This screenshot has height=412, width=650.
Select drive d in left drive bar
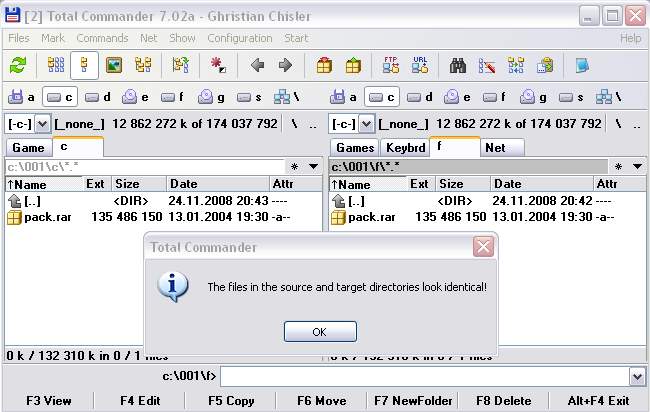point(98,97)
